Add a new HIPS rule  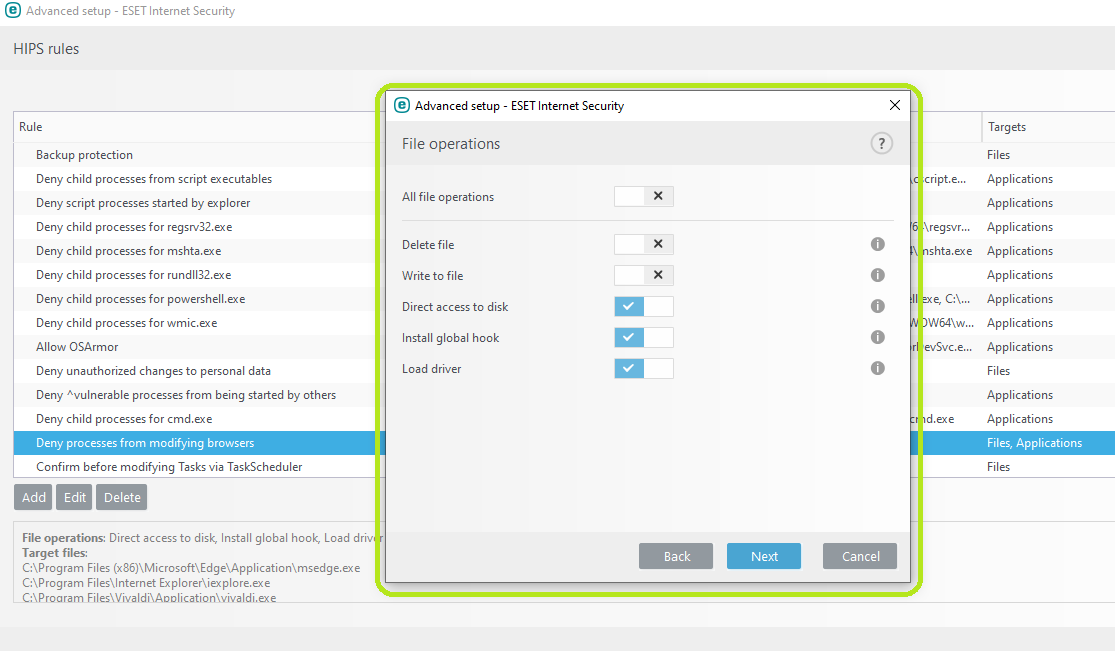pos(33,497)
